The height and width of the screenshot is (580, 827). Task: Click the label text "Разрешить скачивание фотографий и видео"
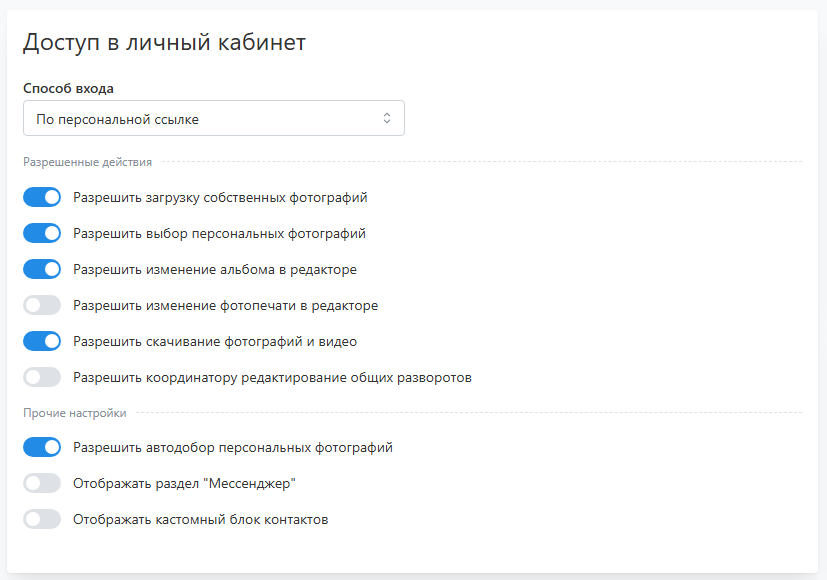(x=215, y=341)
